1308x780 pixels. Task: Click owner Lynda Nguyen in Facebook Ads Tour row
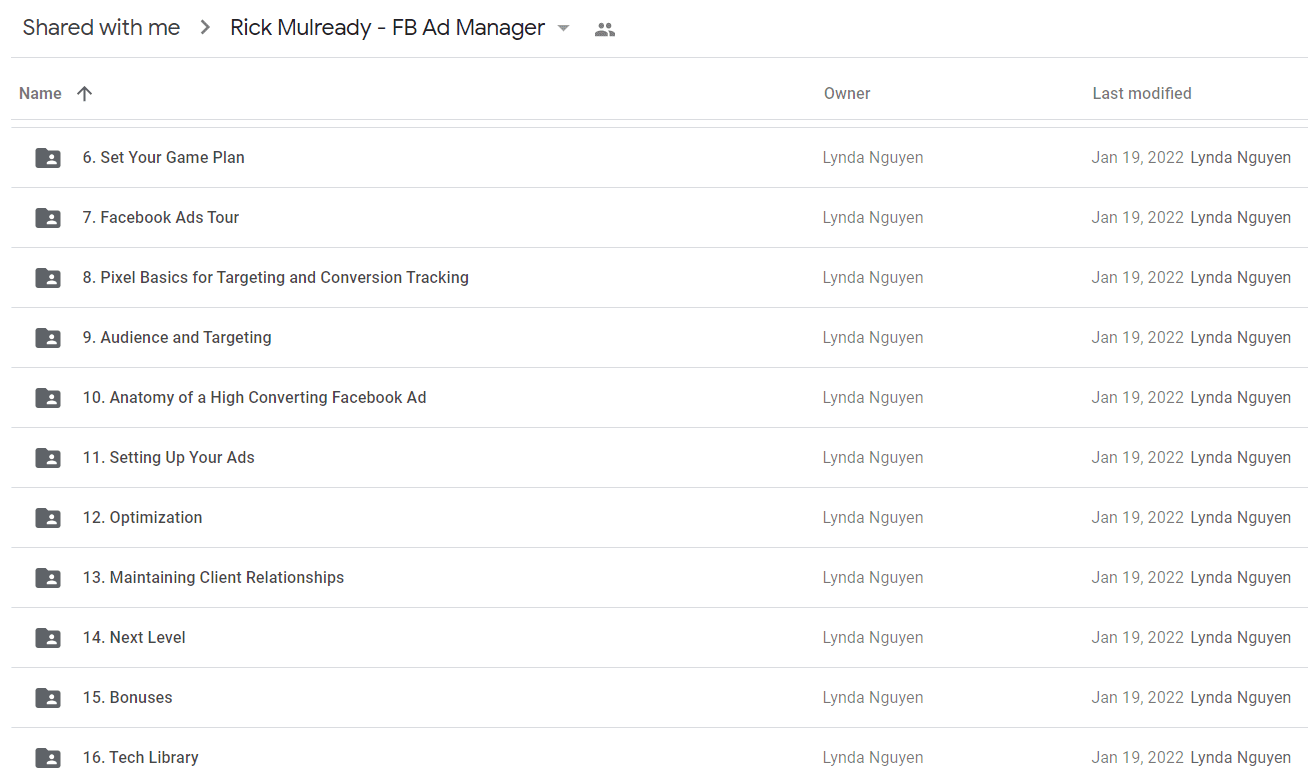(873, 217)
